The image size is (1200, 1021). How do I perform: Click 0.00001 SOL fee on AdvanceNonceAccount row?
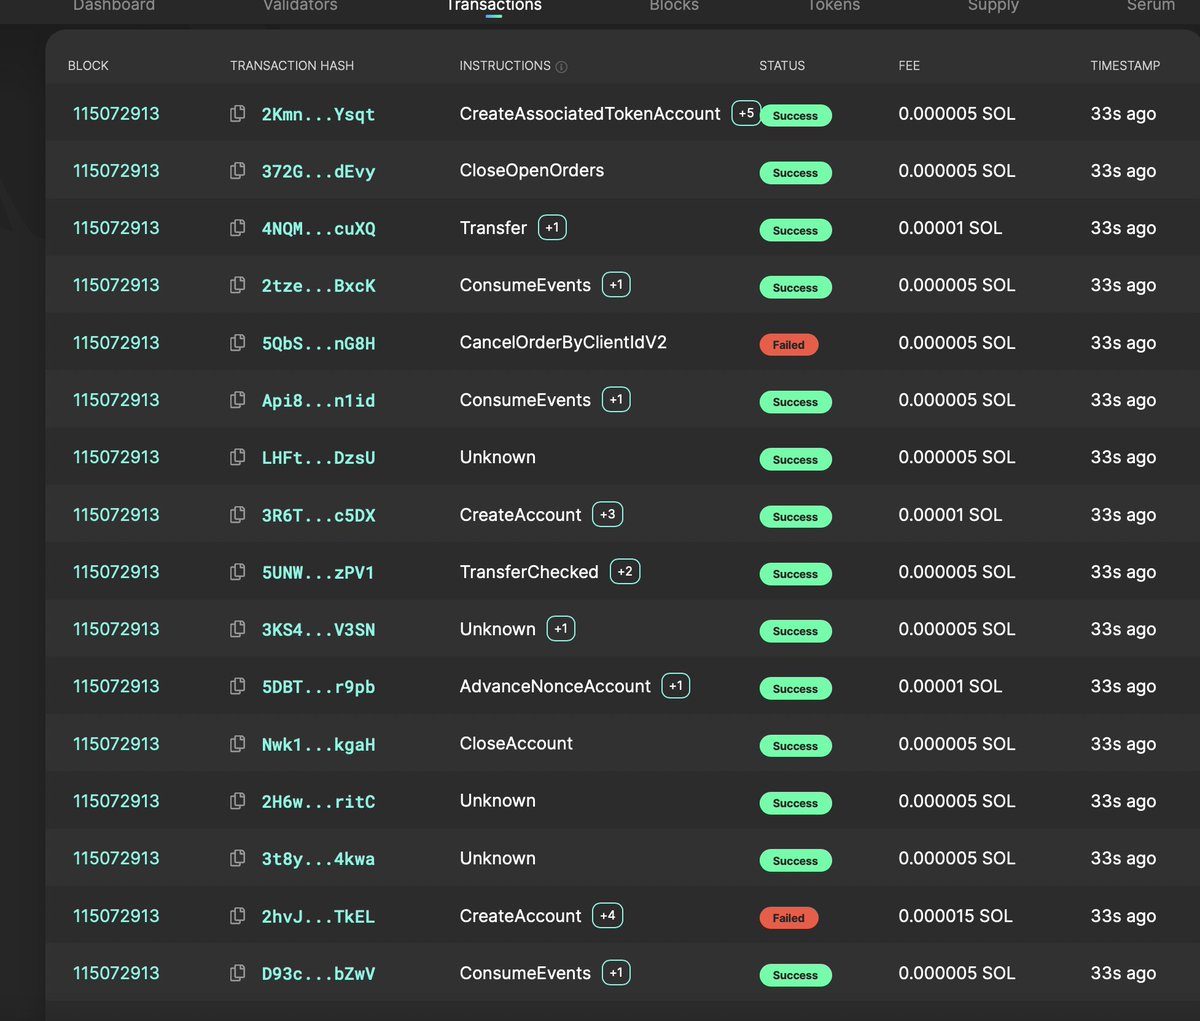(x=950, y=686)
